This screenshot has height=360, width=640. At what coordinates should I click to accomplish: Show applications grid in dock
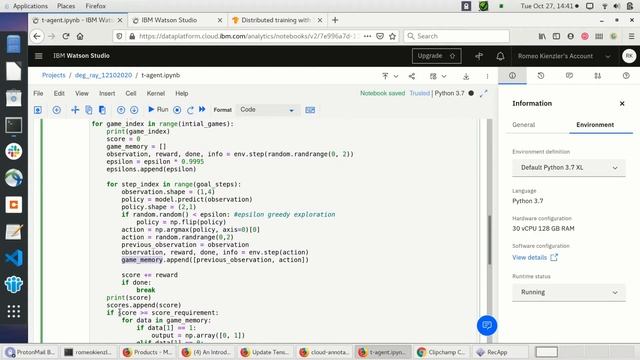13,311
